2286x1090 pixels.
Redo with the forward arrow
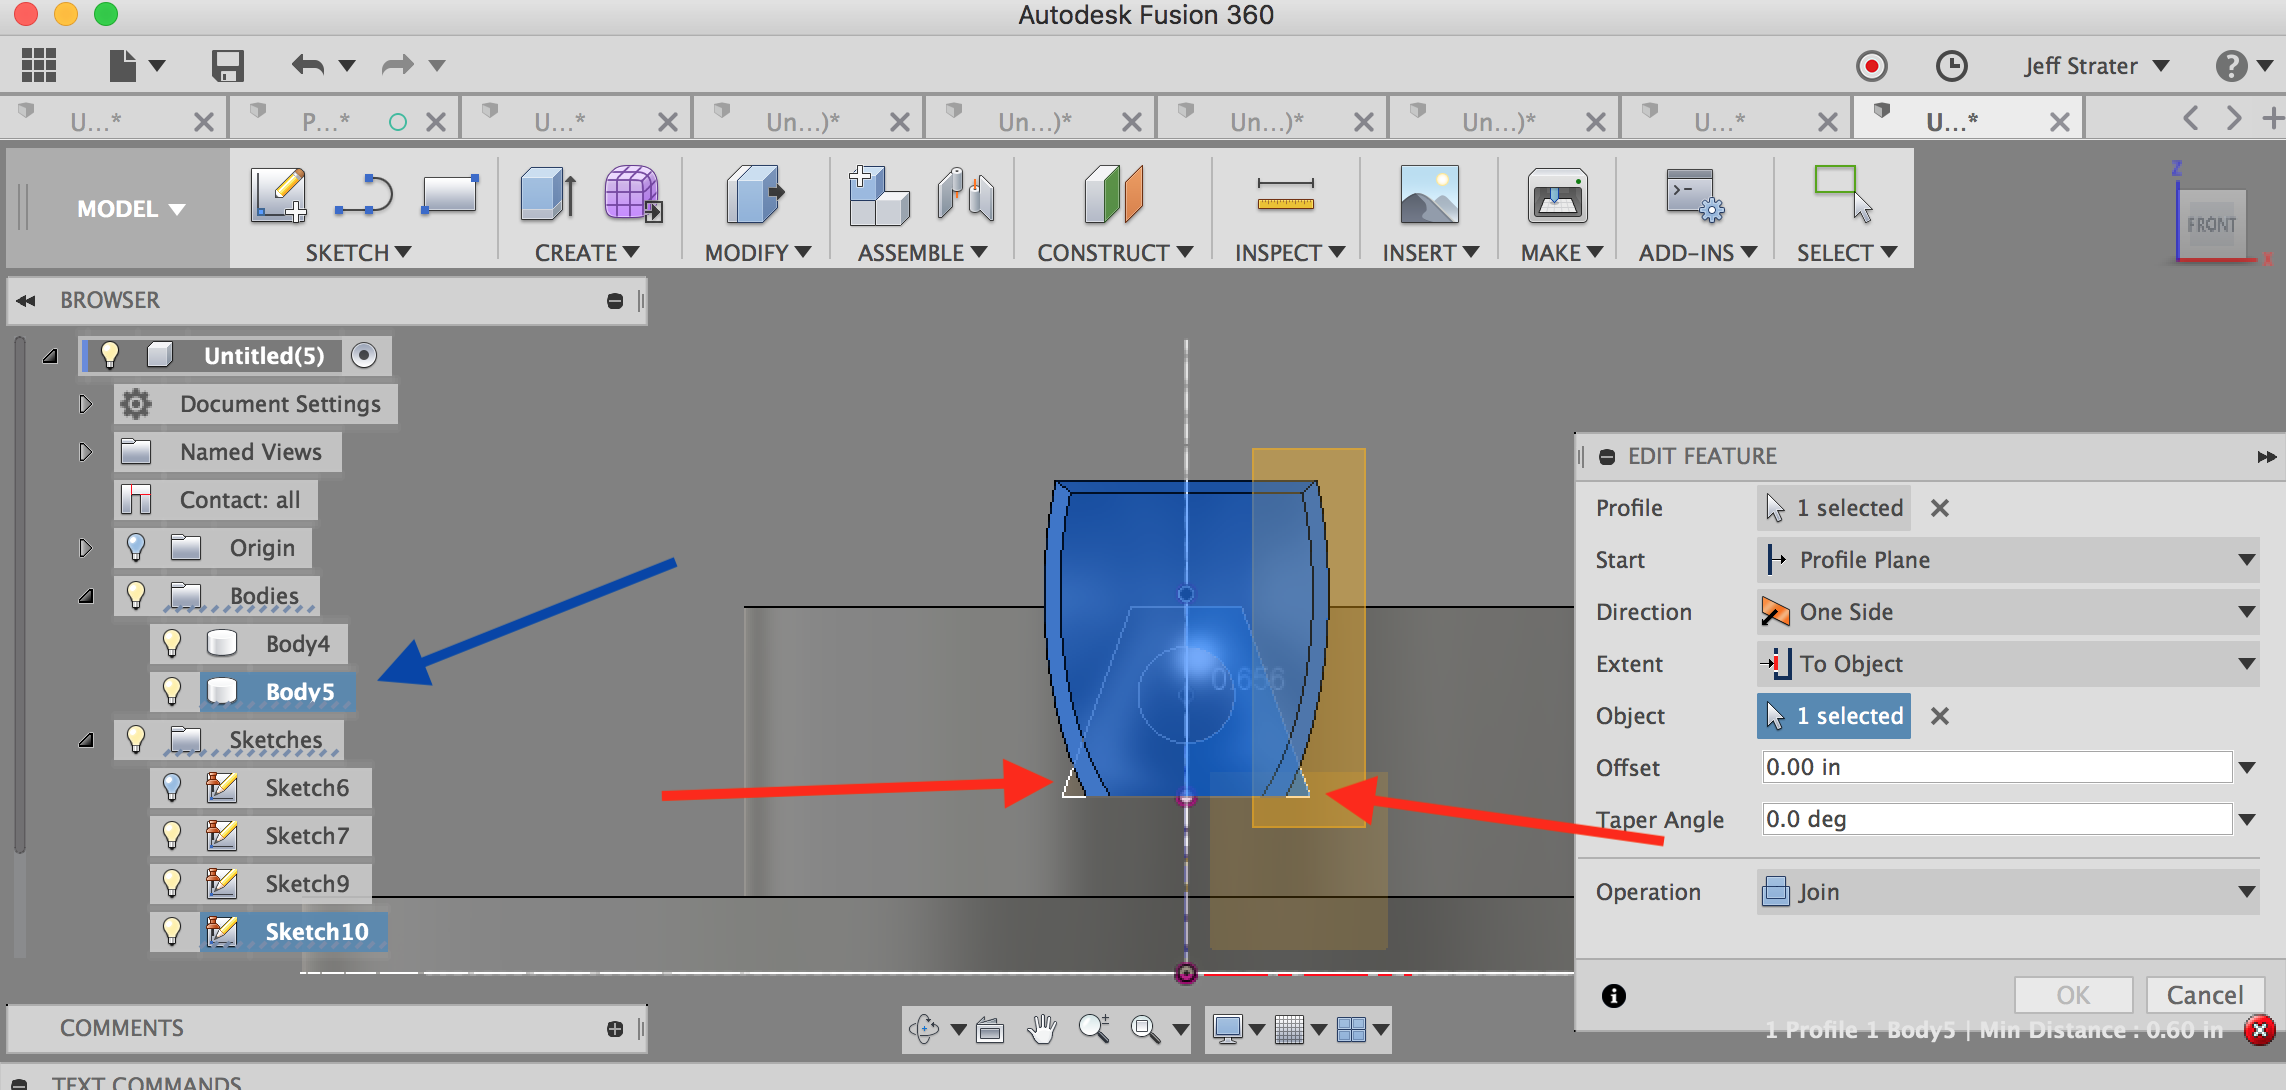398,66
